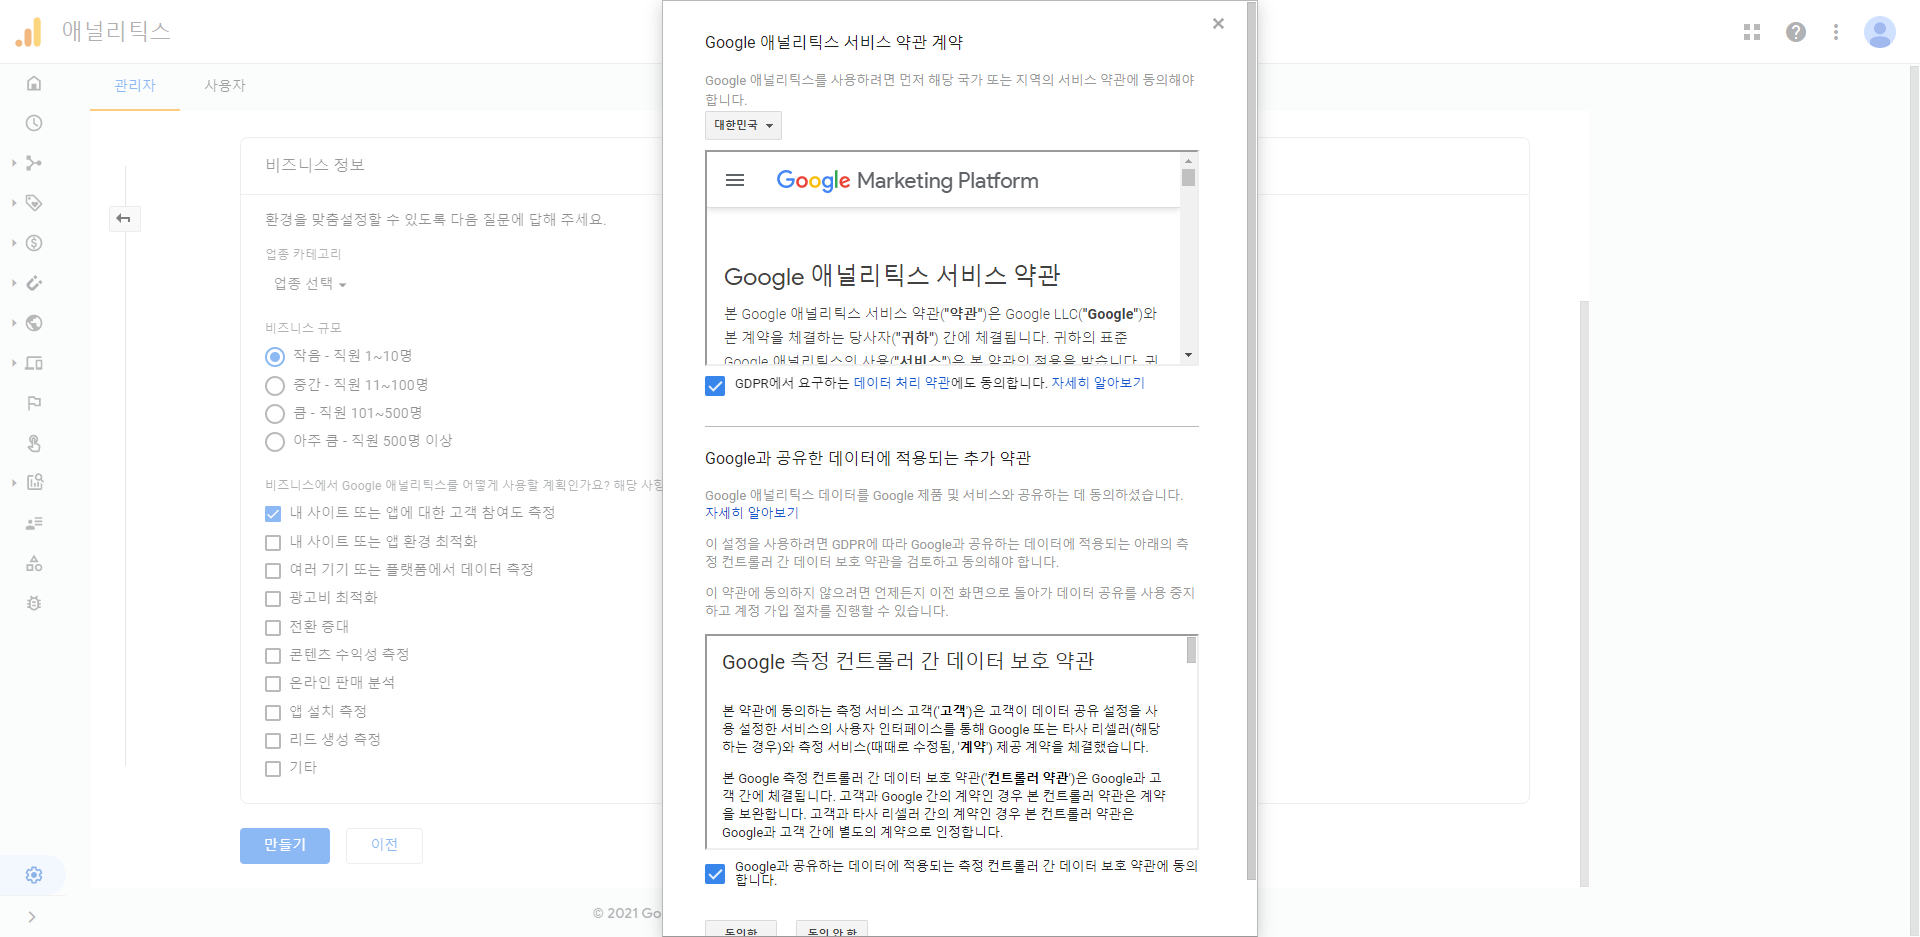Close the terms of service dialog
The height and width of the screenshot is (937, 1920).
point(1218,24)
